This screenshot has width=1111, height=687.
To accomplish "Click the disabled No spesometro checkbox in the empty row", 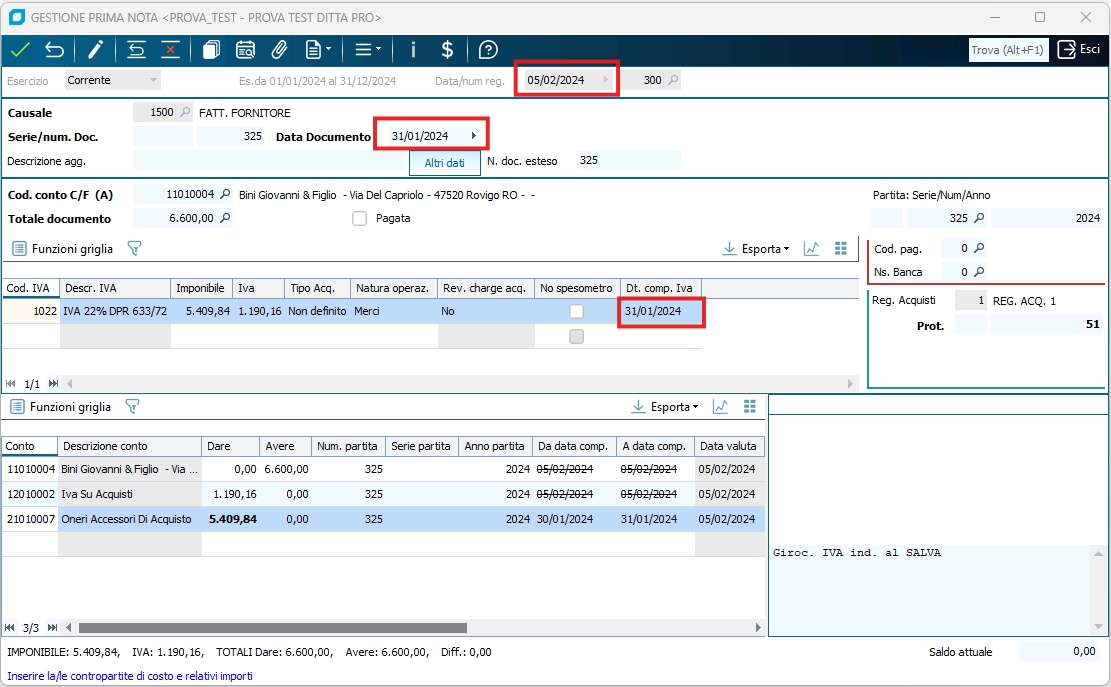I will point(576,337).
